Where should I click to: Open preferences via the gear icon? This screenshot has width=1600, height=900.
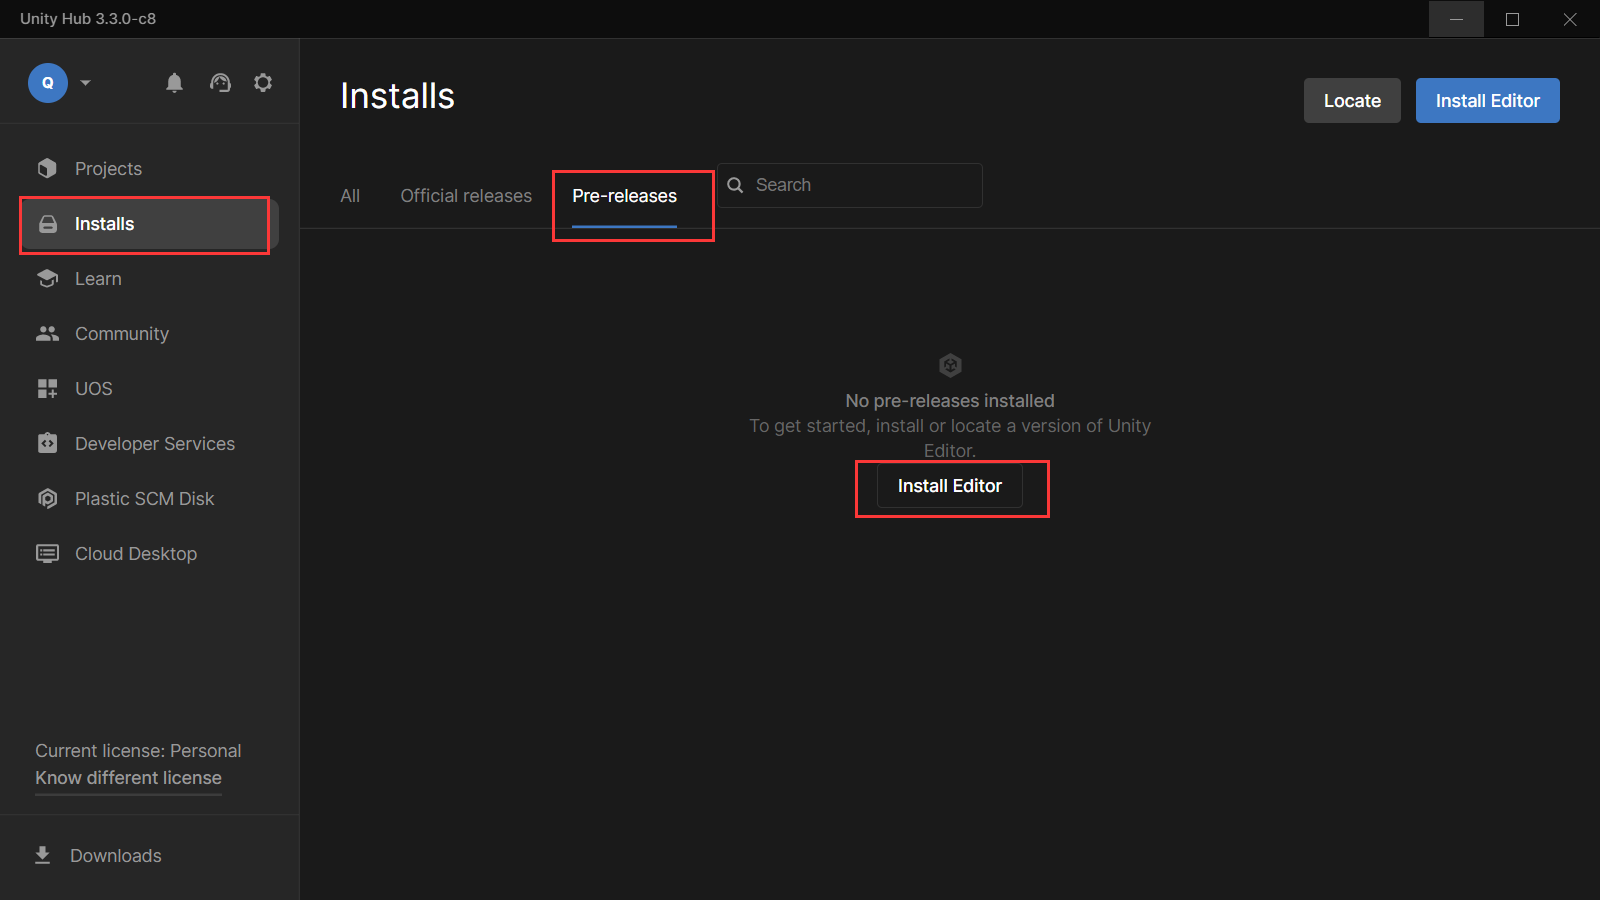263,83
